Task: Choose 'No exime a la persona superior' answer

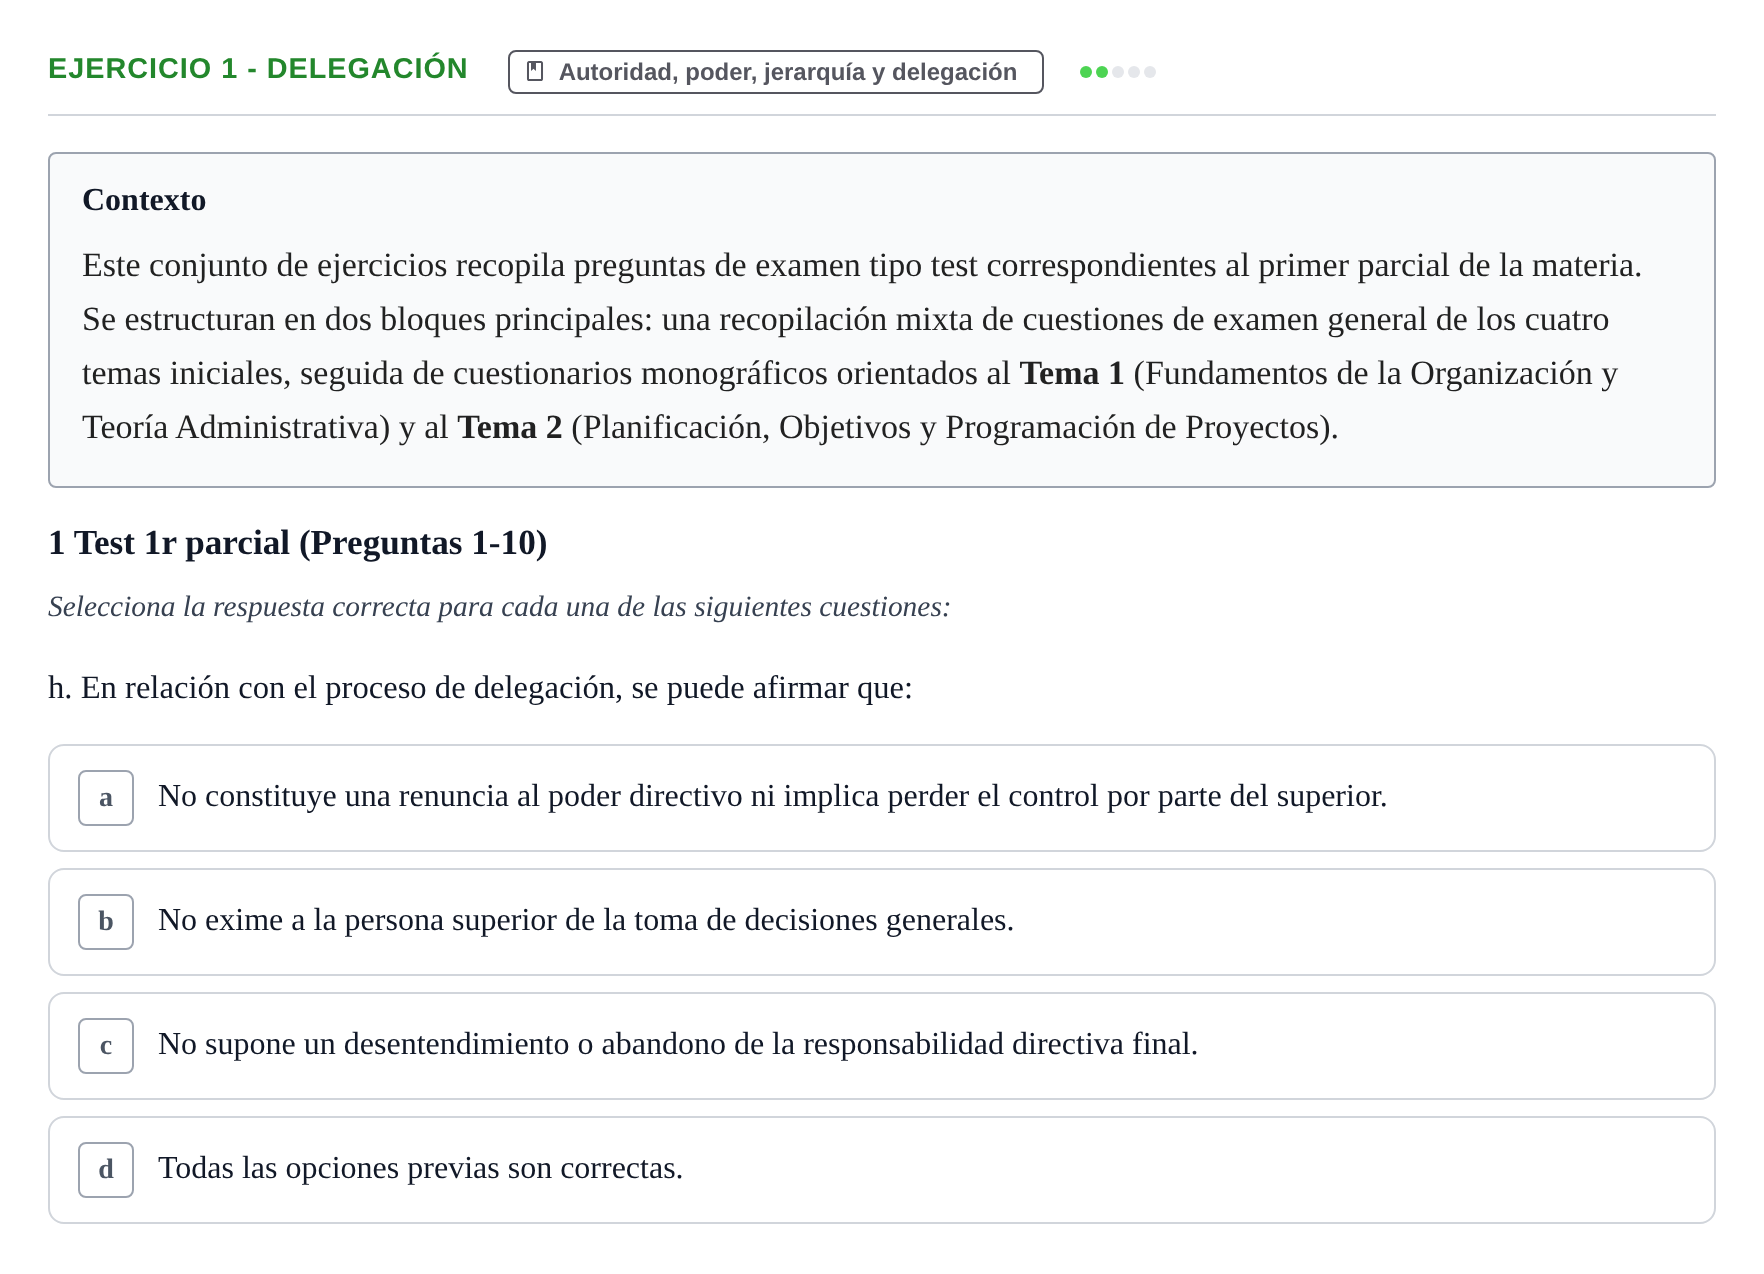Action: 881,922
